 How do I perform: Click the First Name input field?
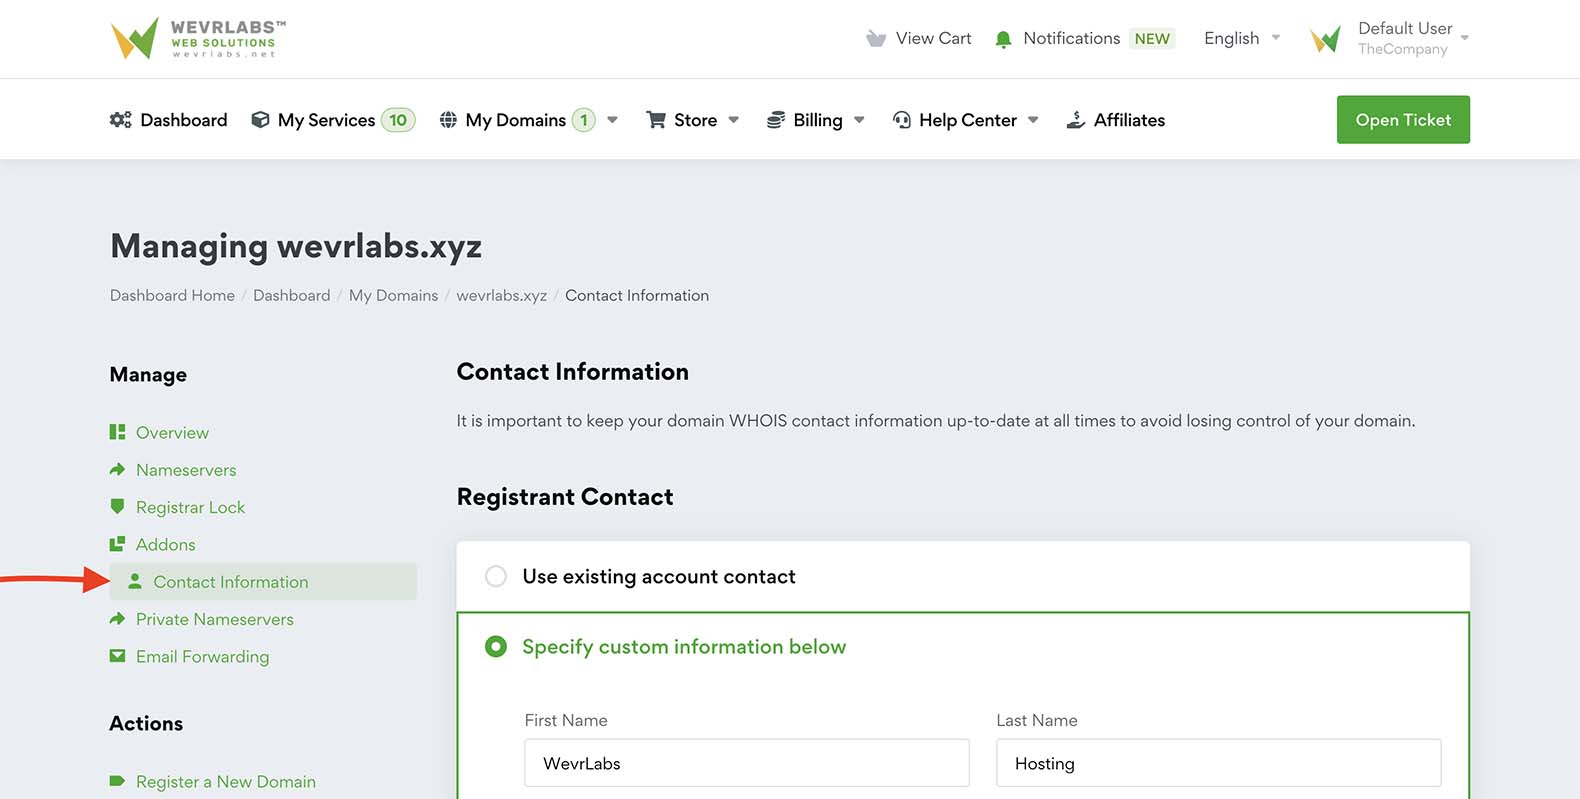click(747, 763)
